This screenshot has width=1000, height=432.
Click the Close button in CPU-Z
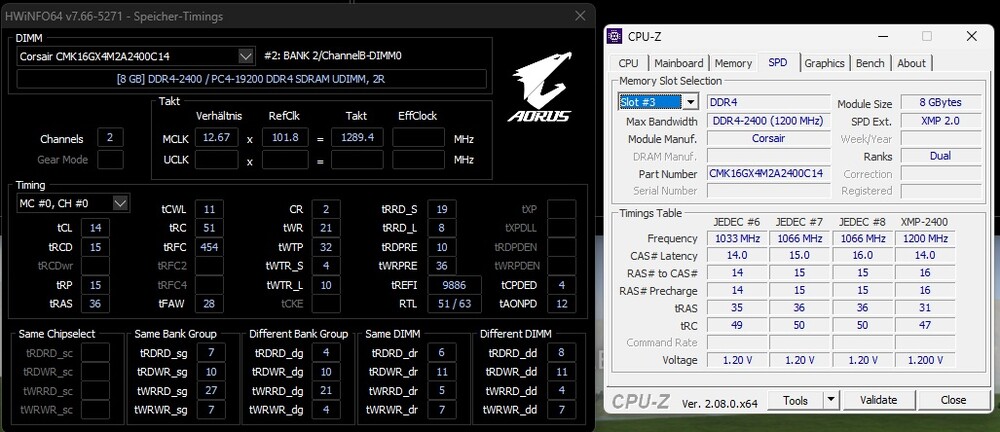click(x=953, y=400)
